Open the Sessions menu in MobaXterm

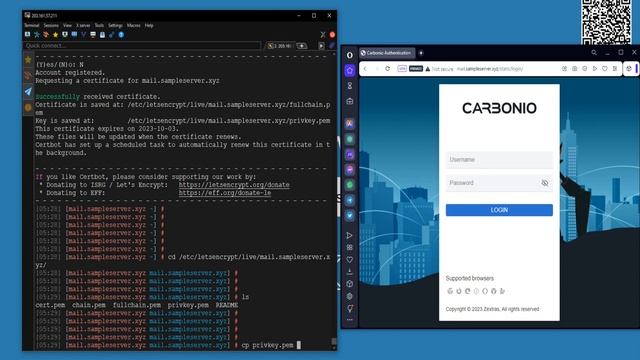pyautogui.click(x=51, y=25)
